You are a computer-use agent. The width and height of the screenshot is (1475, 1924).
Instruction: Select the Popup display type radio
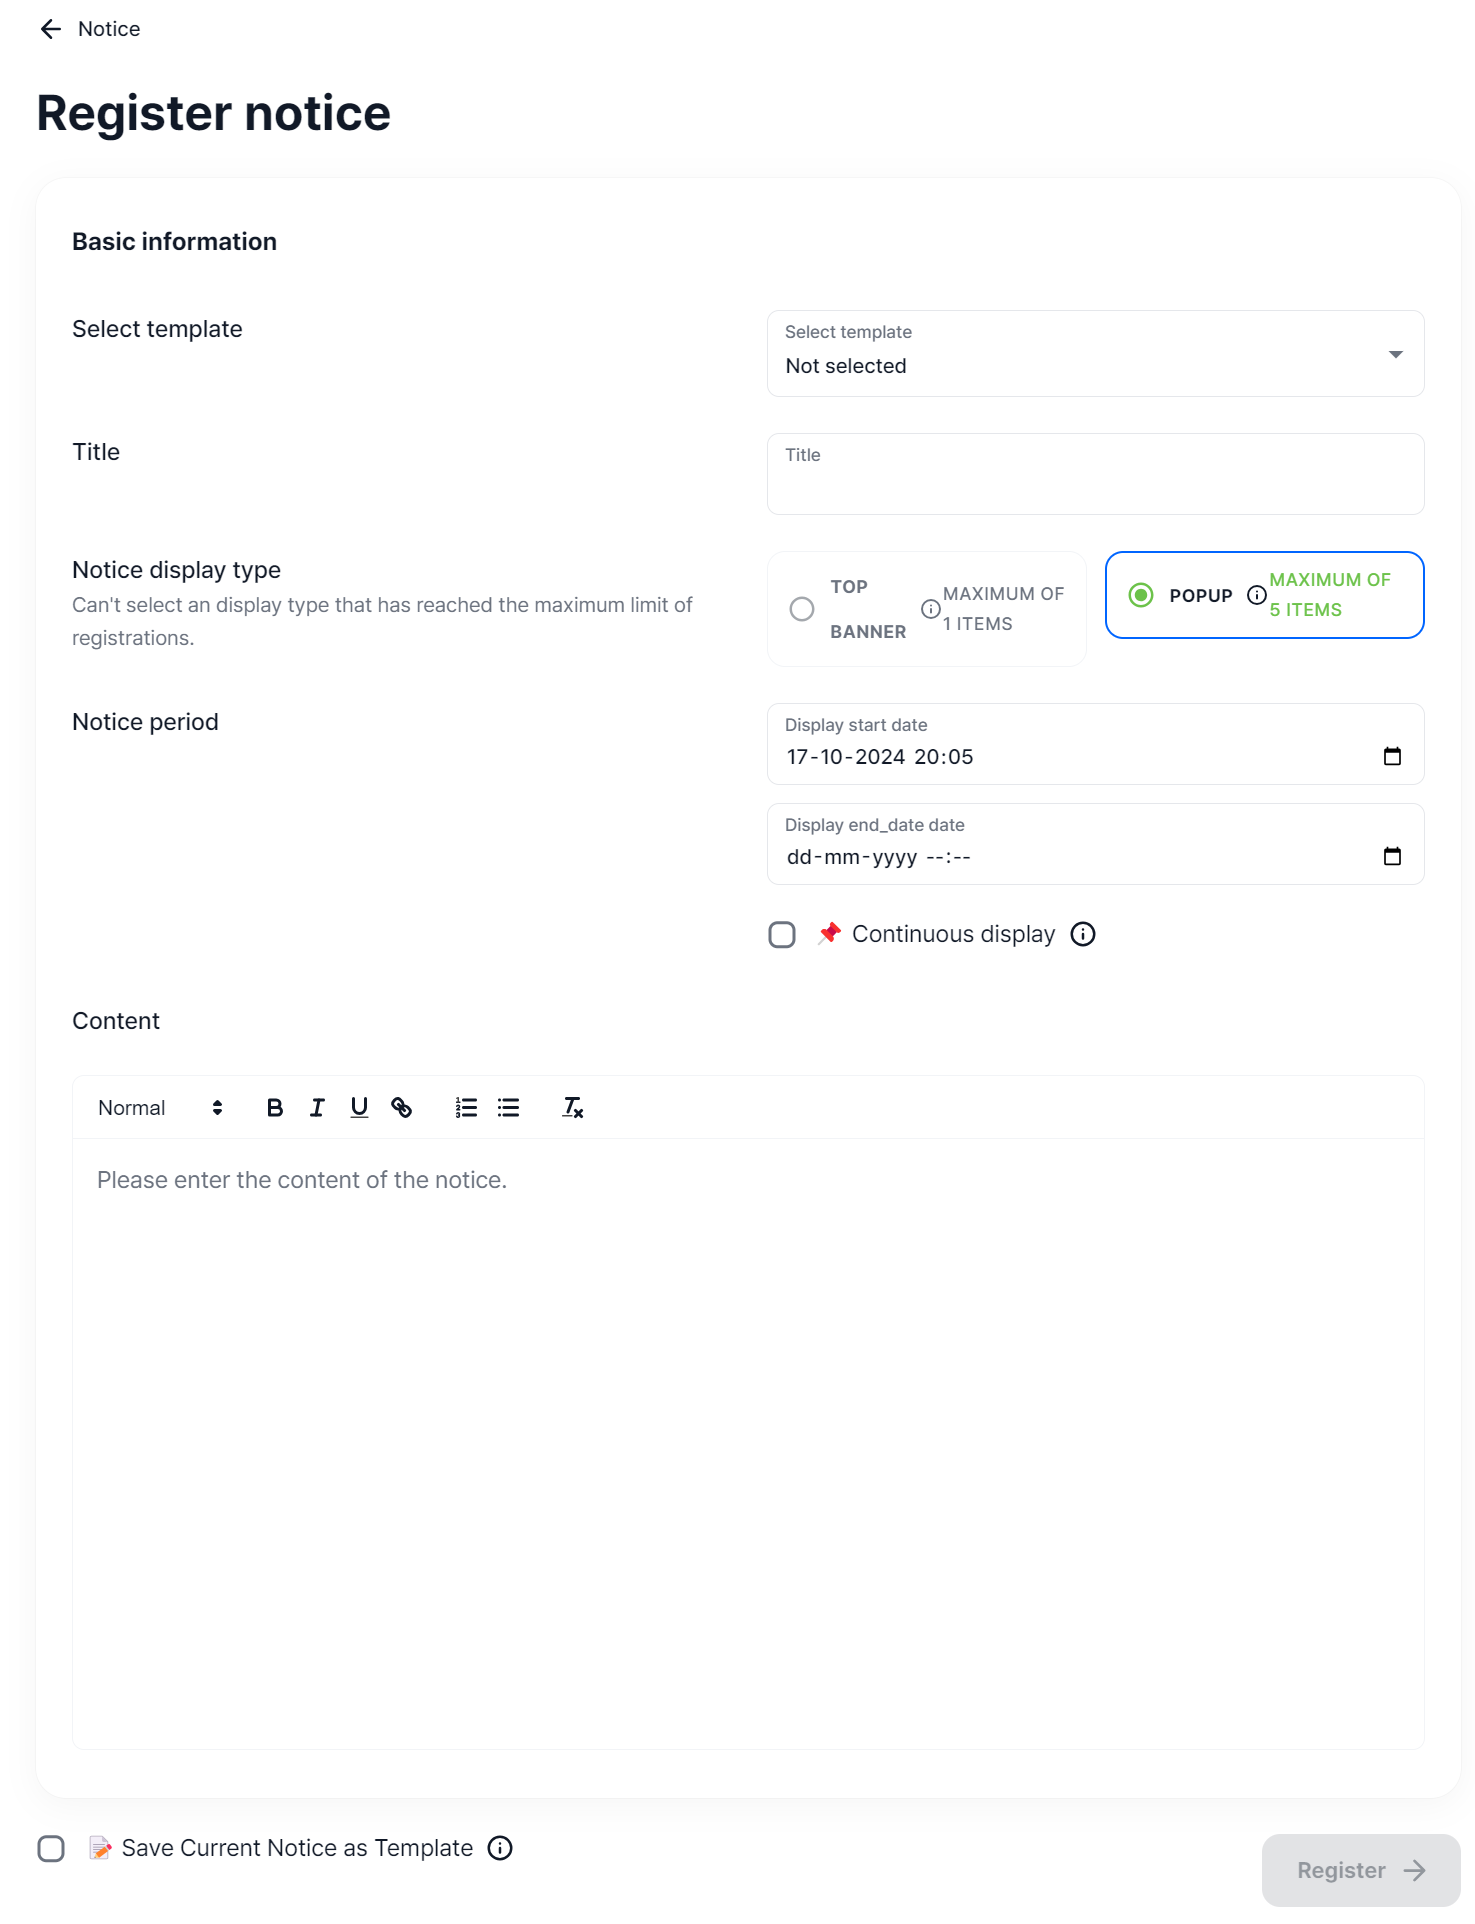[x=1141, y=595]
